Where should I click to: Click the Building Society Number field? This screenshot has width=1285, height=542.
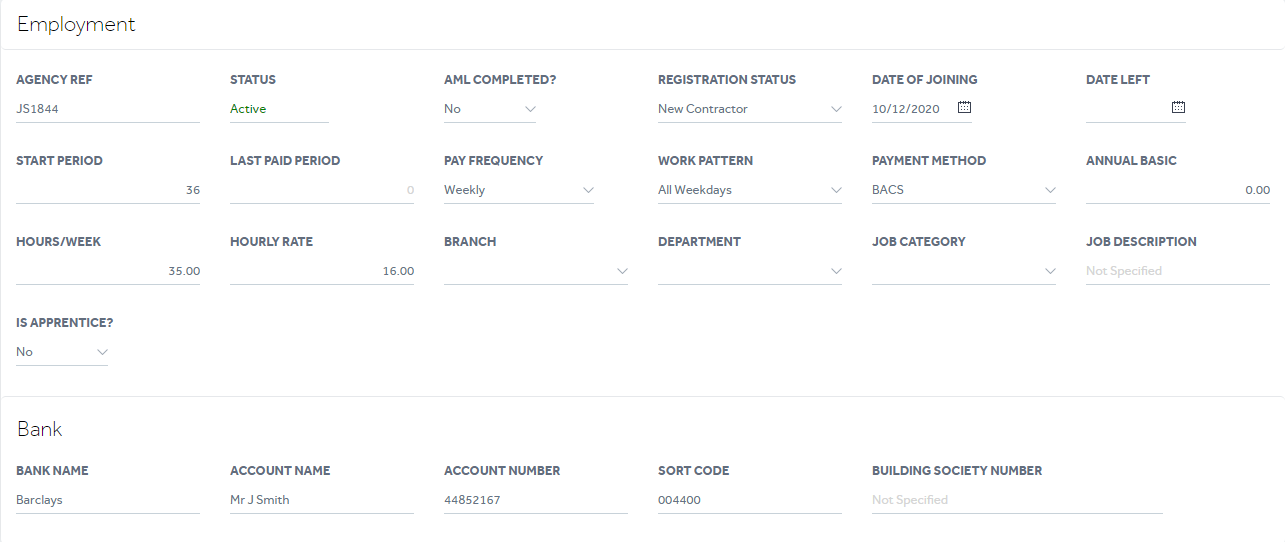1017,500
